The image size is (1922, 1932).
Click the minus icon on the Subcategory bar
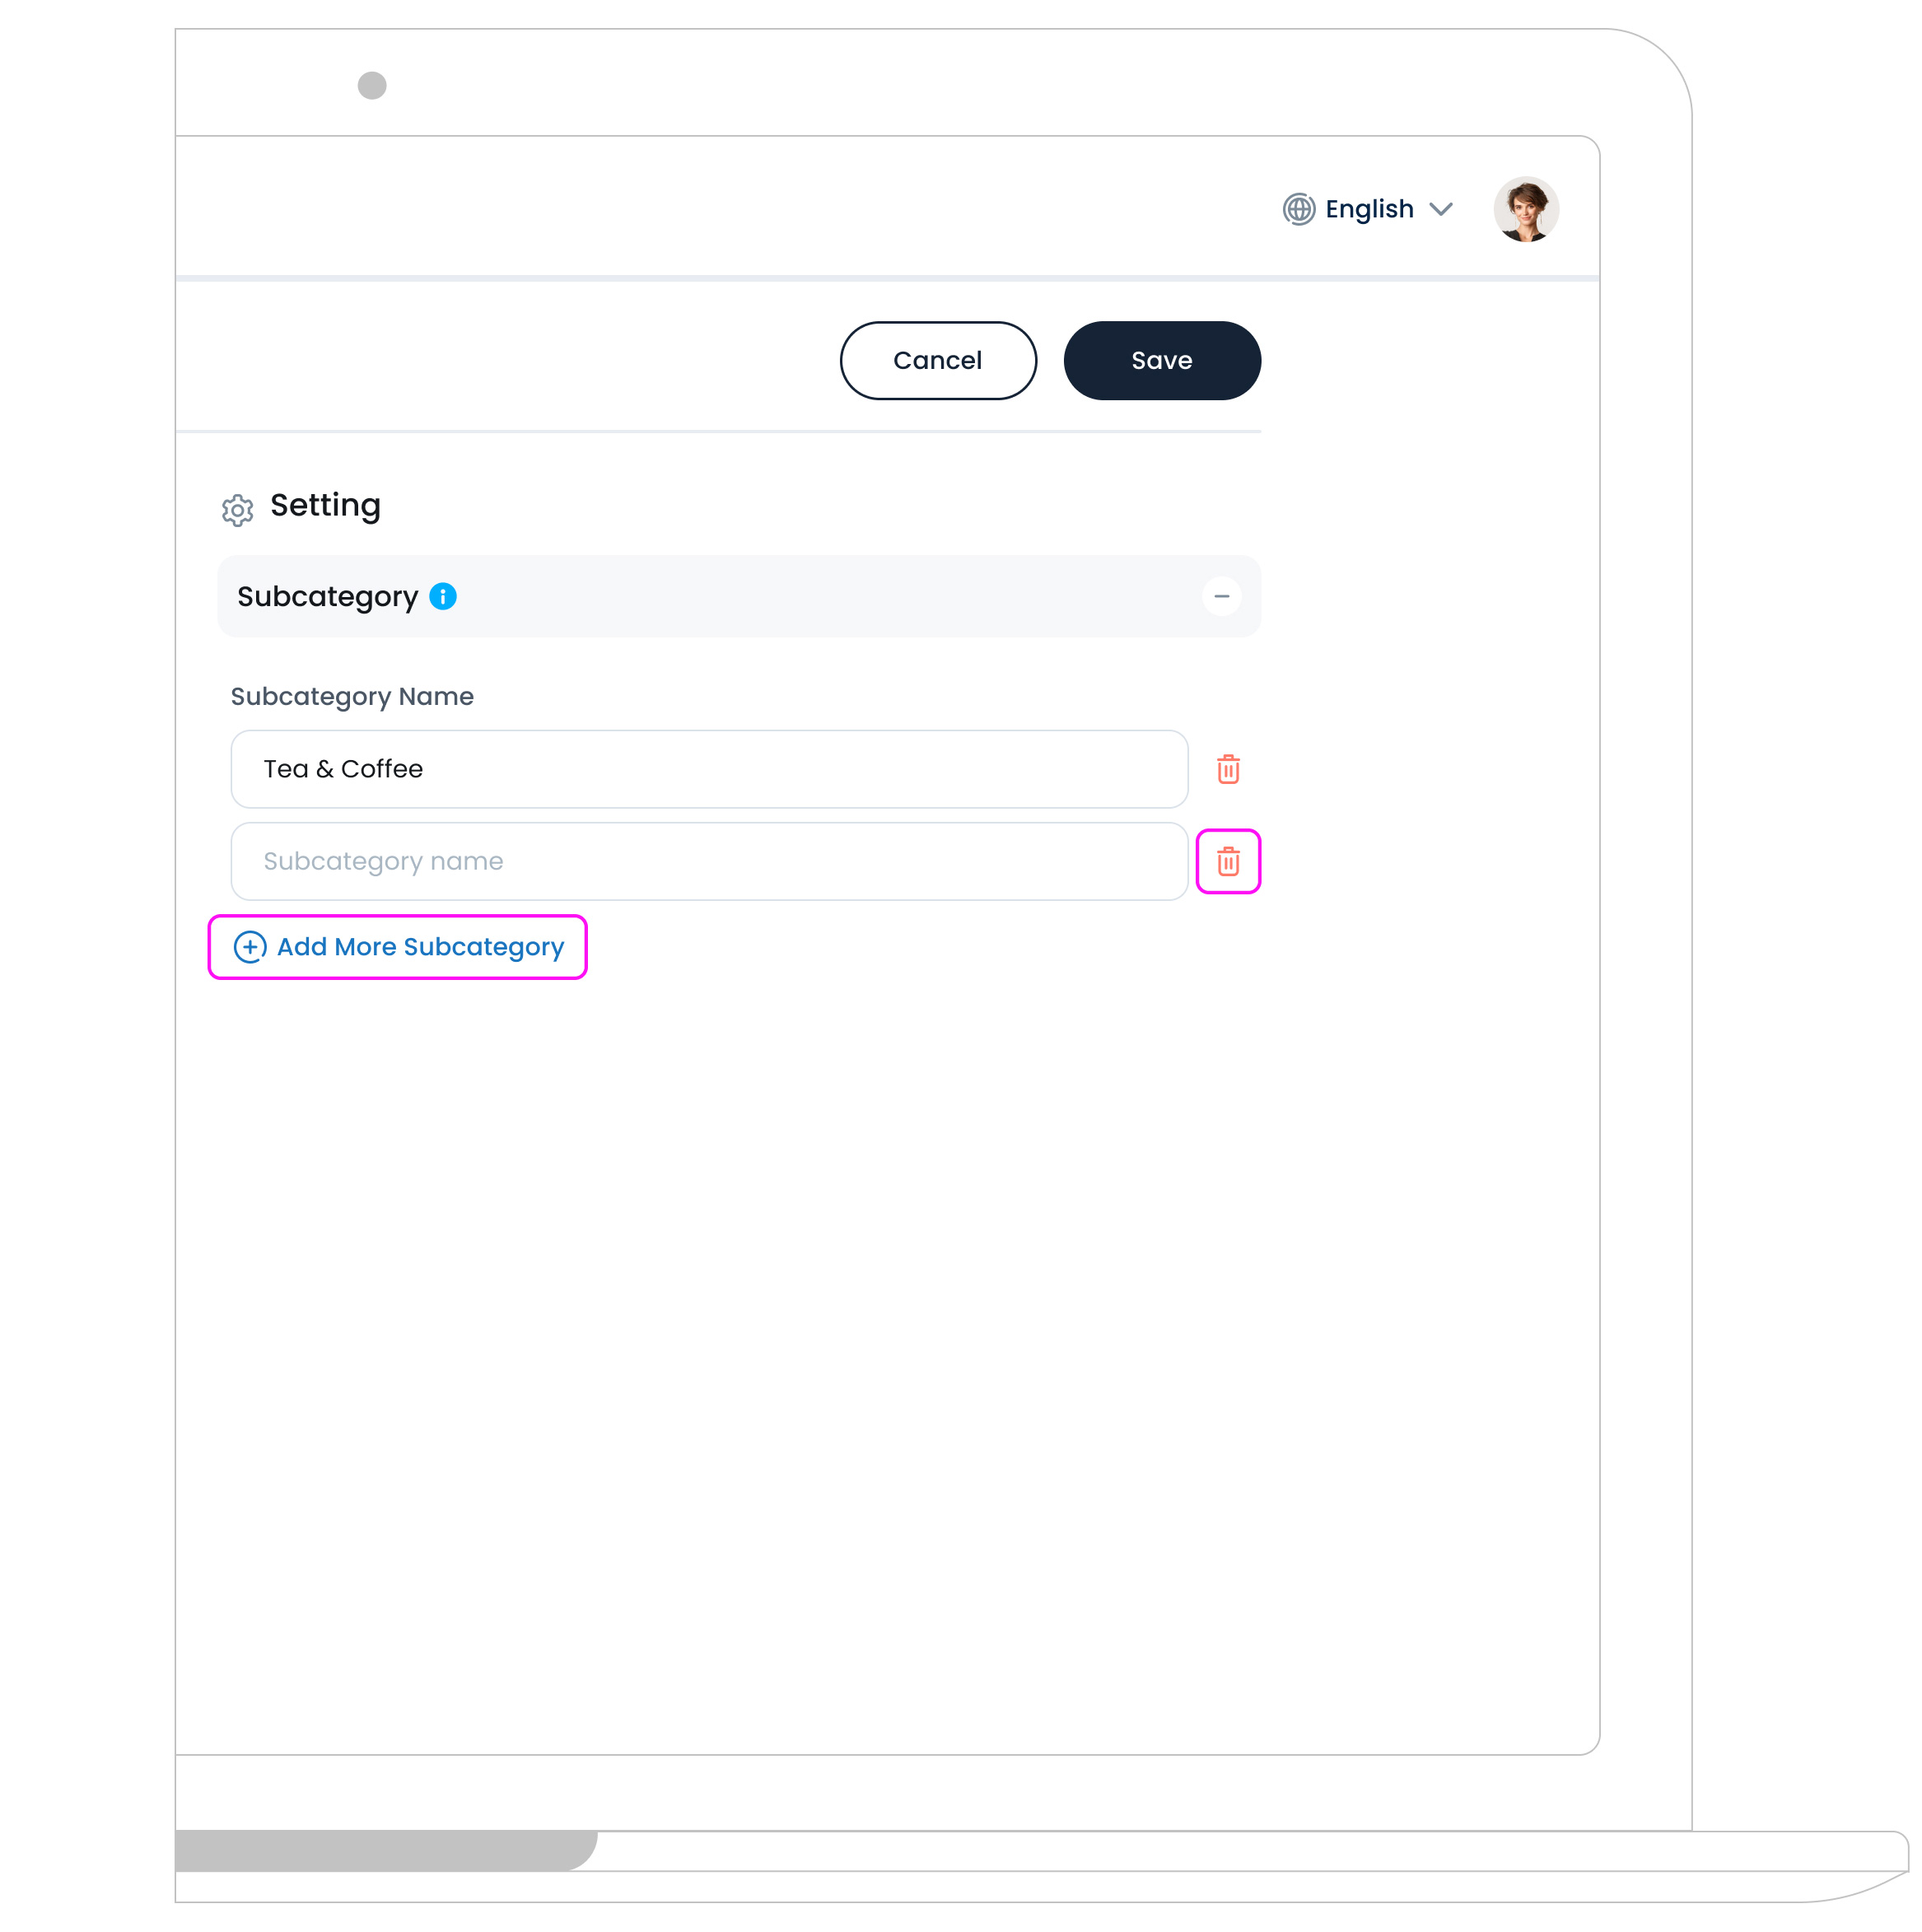coord(1221,597)
